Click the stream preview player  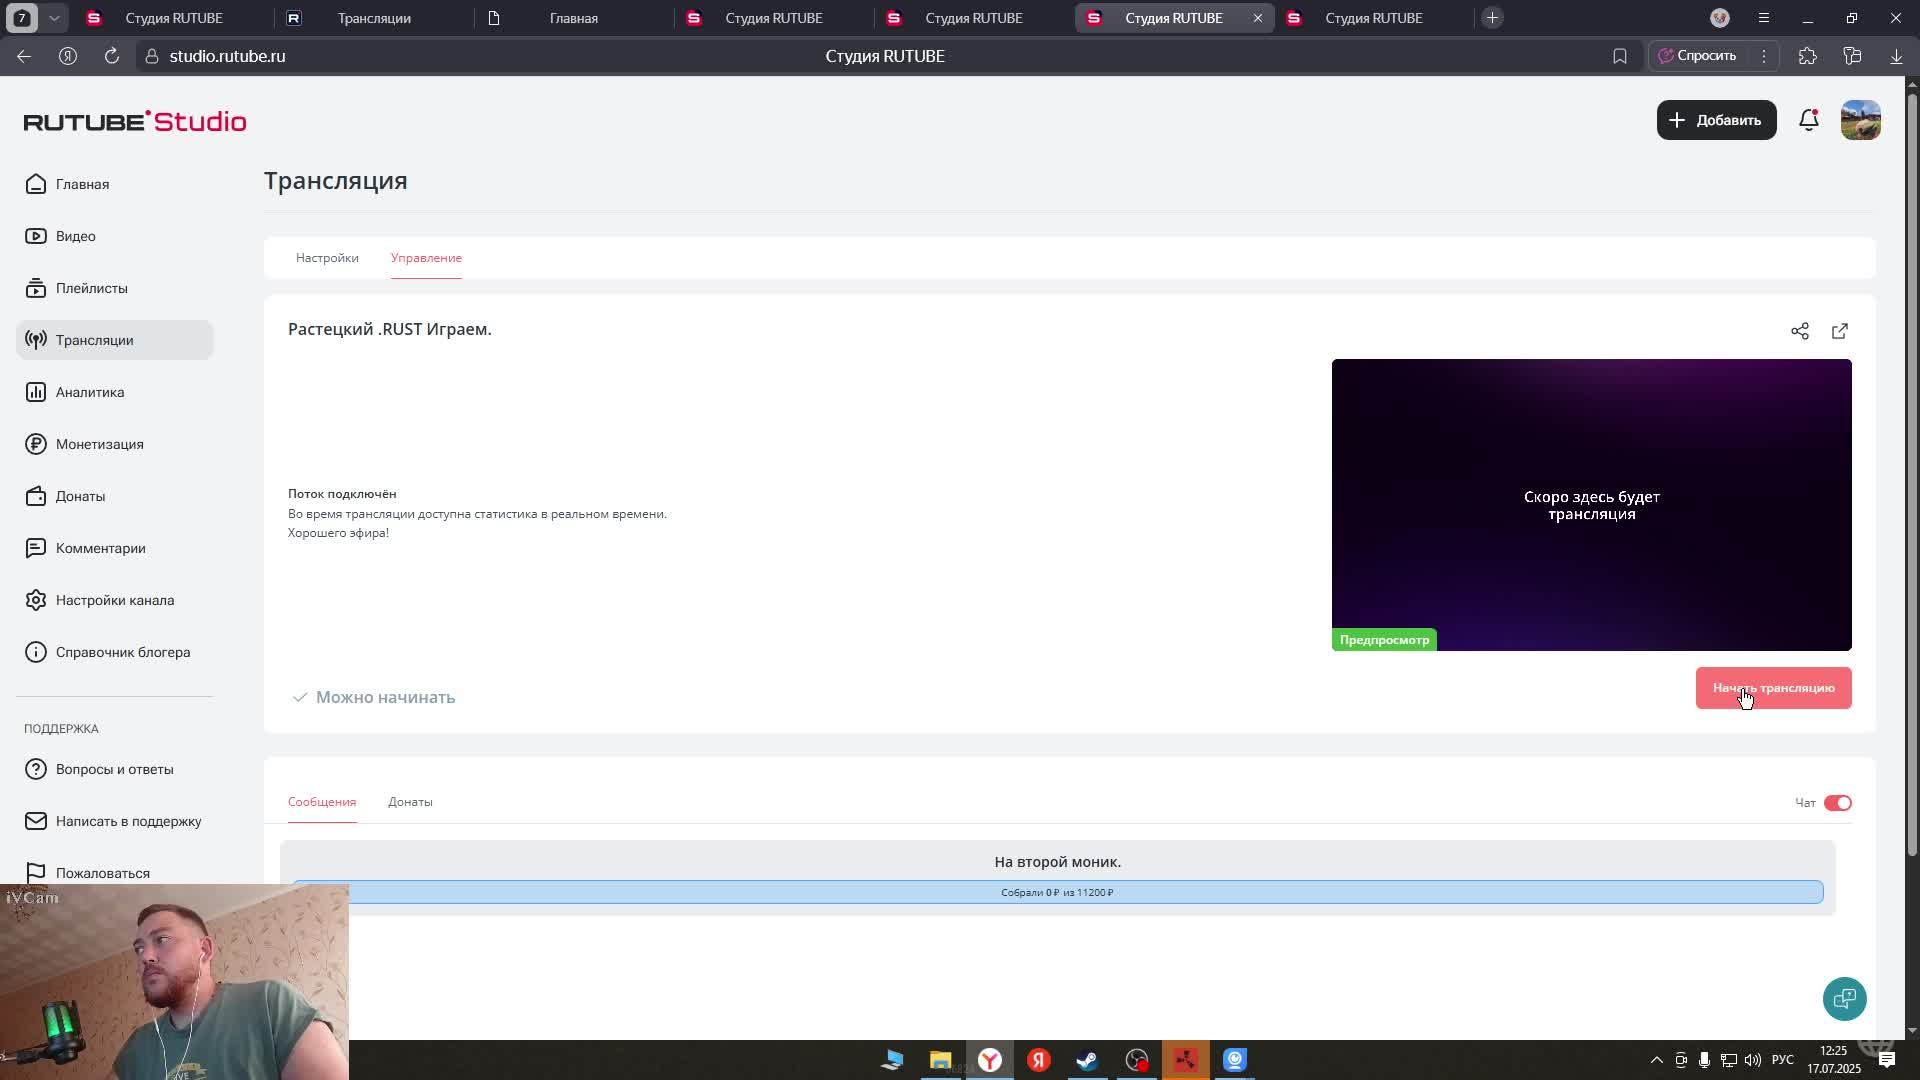tap(1591, 505)
